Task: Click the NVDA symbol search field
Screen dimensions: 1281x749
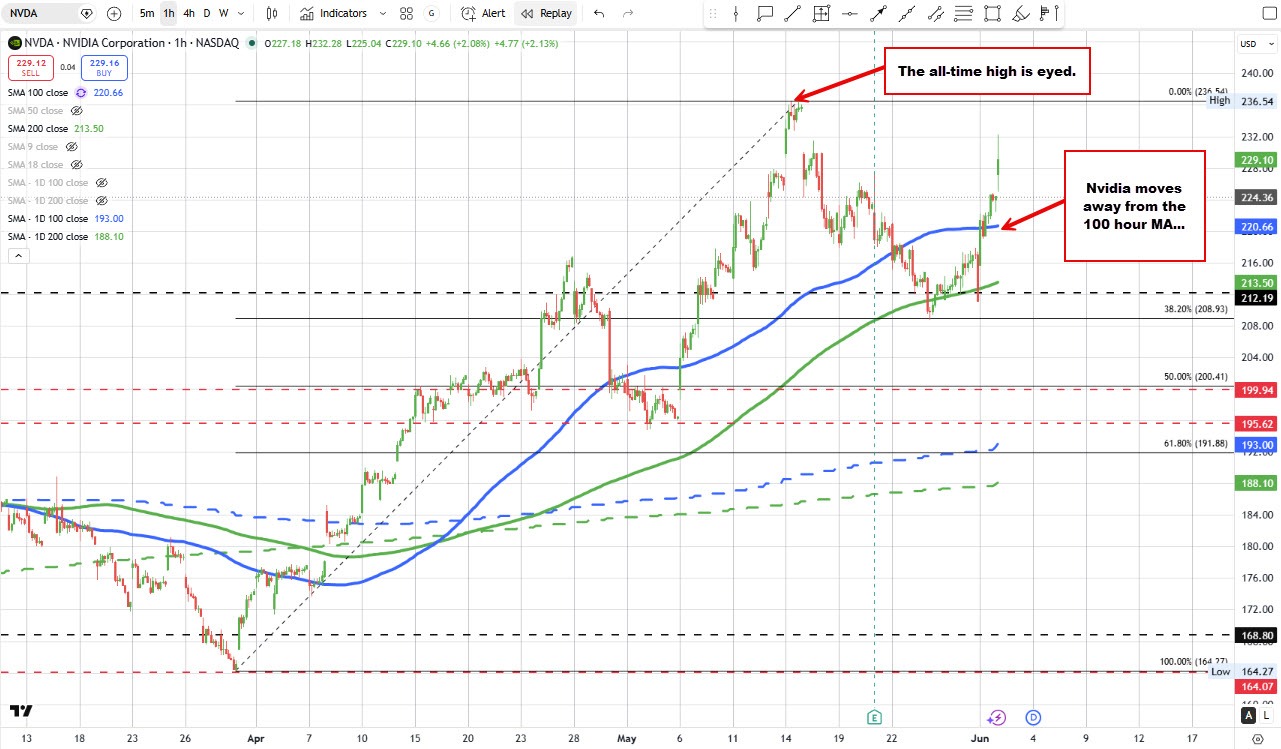Action: (47, 14)
